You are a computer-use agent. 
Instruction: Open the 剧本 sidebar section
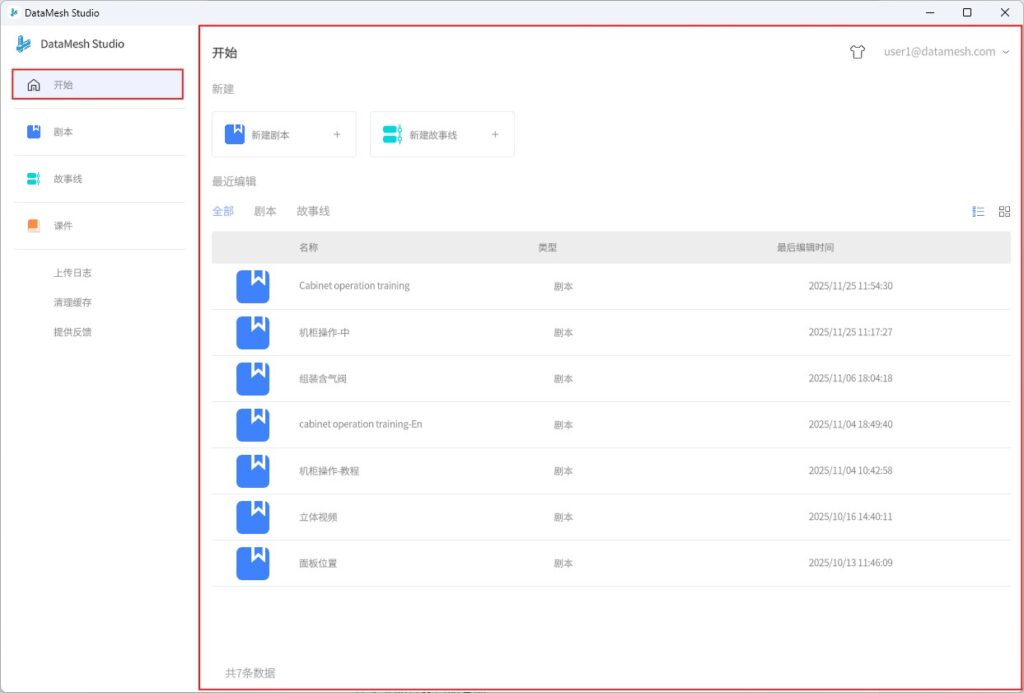click(63, 132)
